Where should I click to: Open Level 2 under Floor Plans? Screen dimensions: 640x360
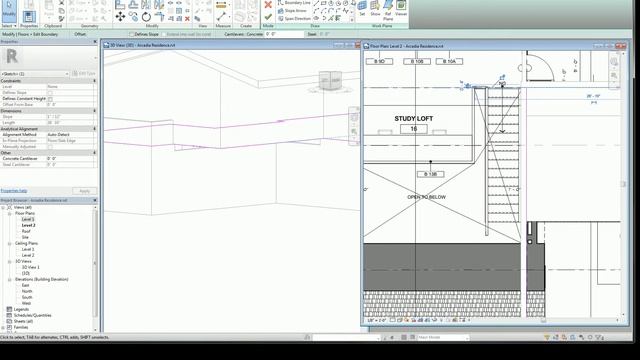tap(28, 225)
